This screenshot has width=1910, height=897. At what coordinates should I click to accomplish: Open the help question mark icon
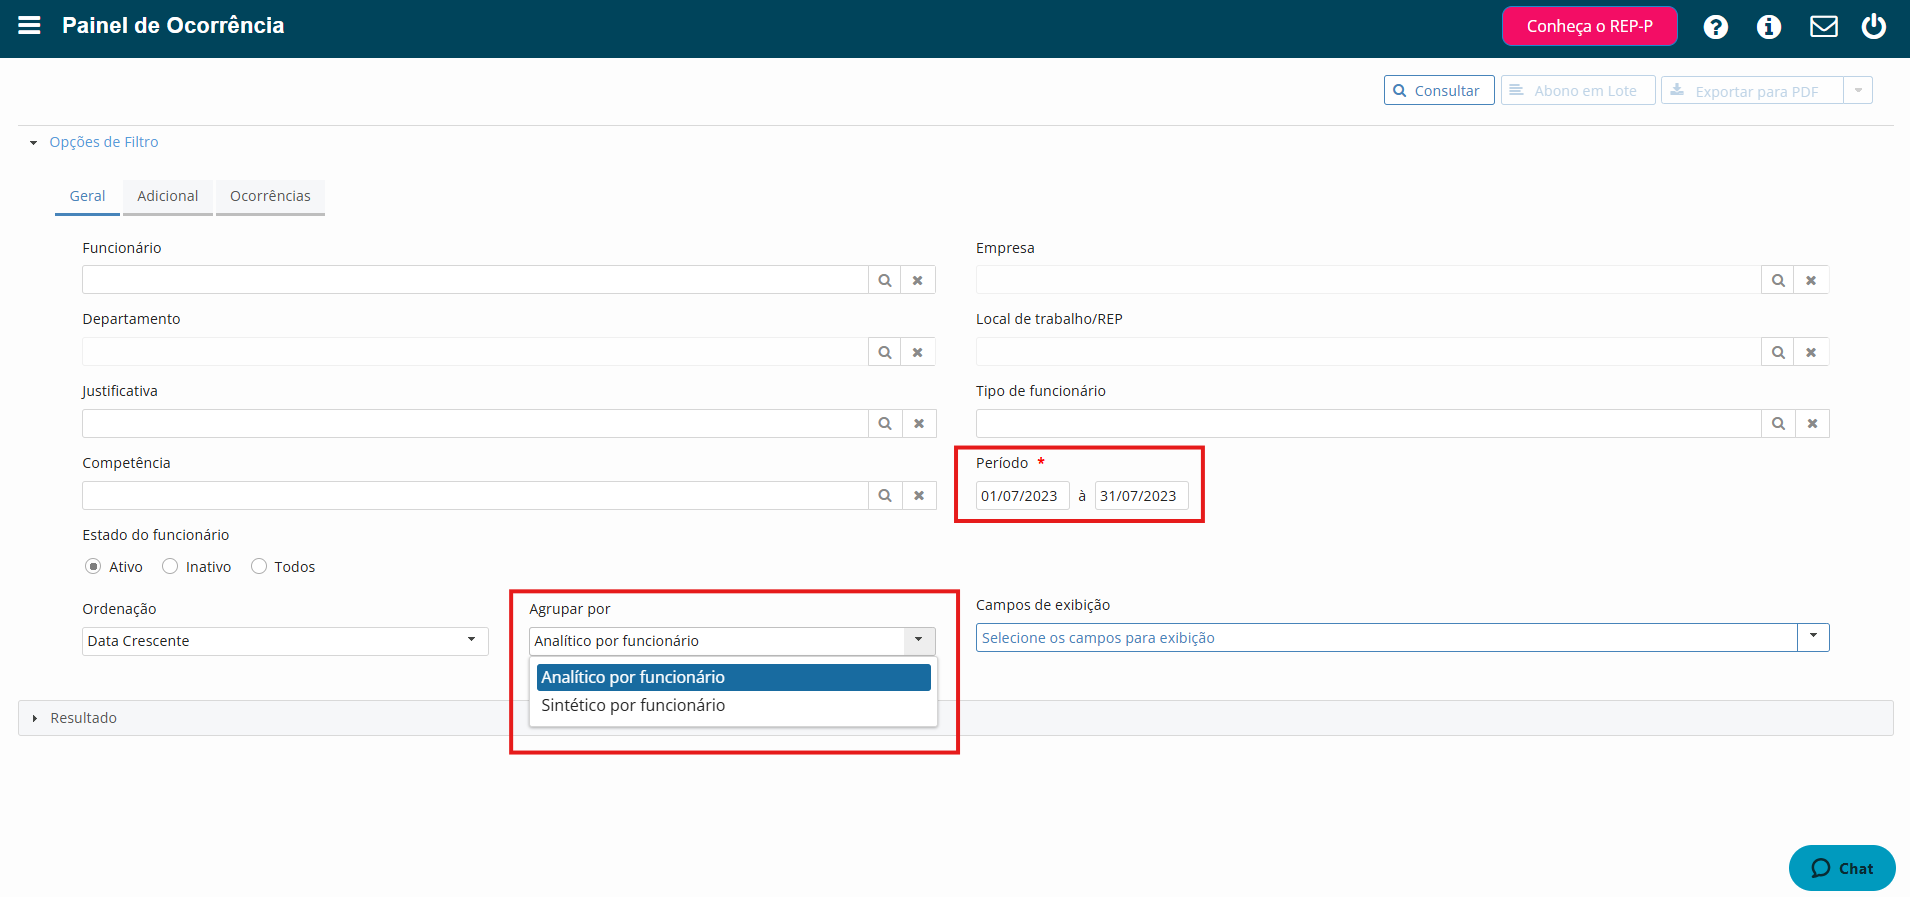[x=1716, y=27]
